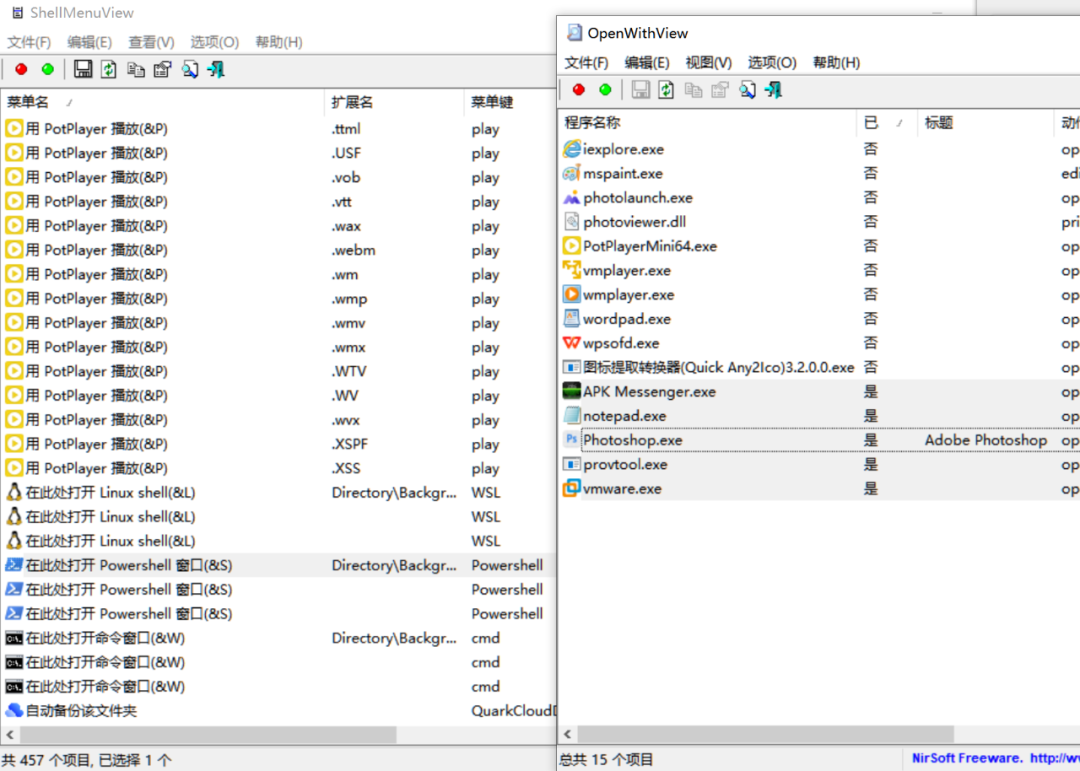
Task: Sort by the 扩展名 column header
Action: pyautogui.click(x=352, y=102)
